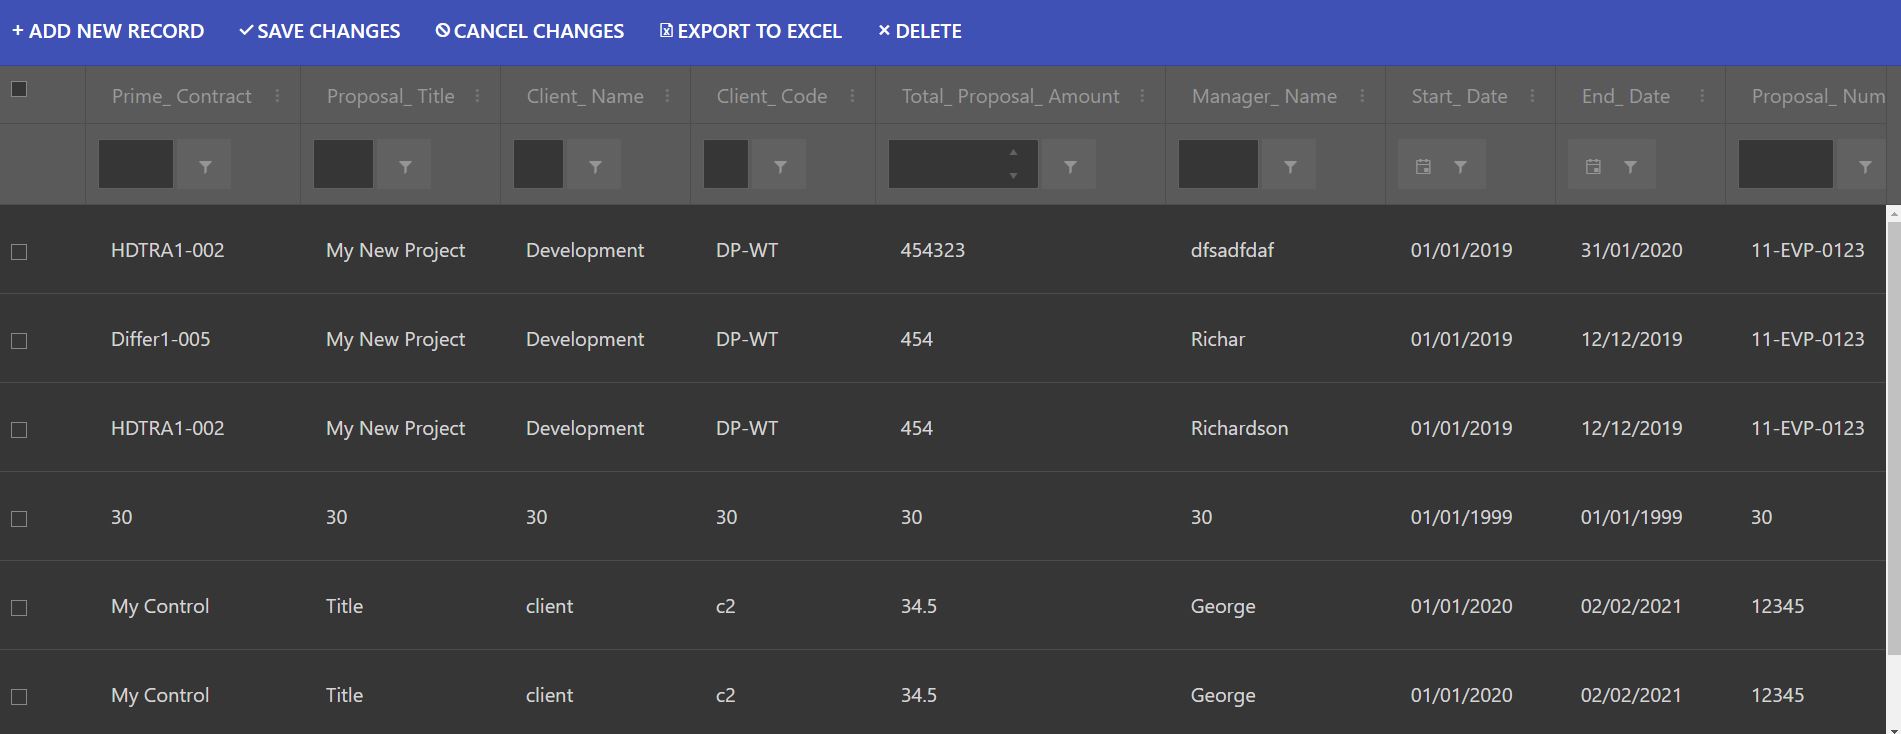Open the Manager_Name filter operator funnel
The height and width of the screenshot is (734, 1901).
(x=1290, y=165)
